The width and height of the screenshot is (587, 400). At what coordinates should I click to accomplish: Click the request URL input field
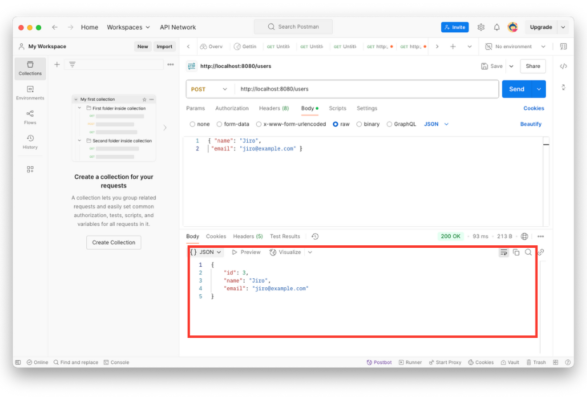coord(366,89)
